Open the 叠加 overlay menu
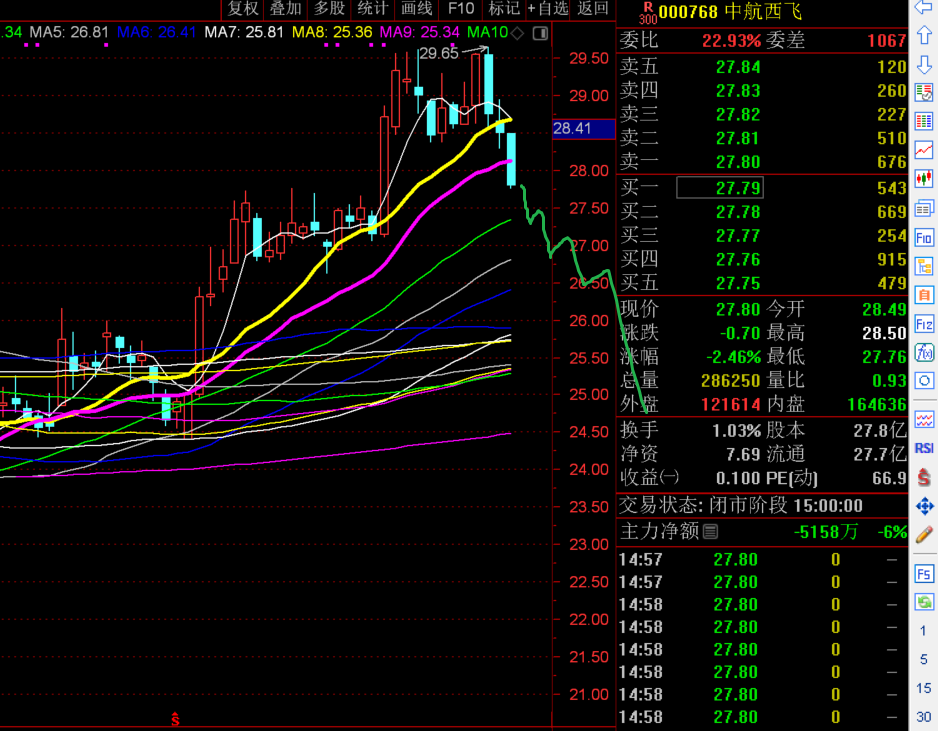This screenshot has height=731, width=938. pyautogui.click(x=285, y=9)
